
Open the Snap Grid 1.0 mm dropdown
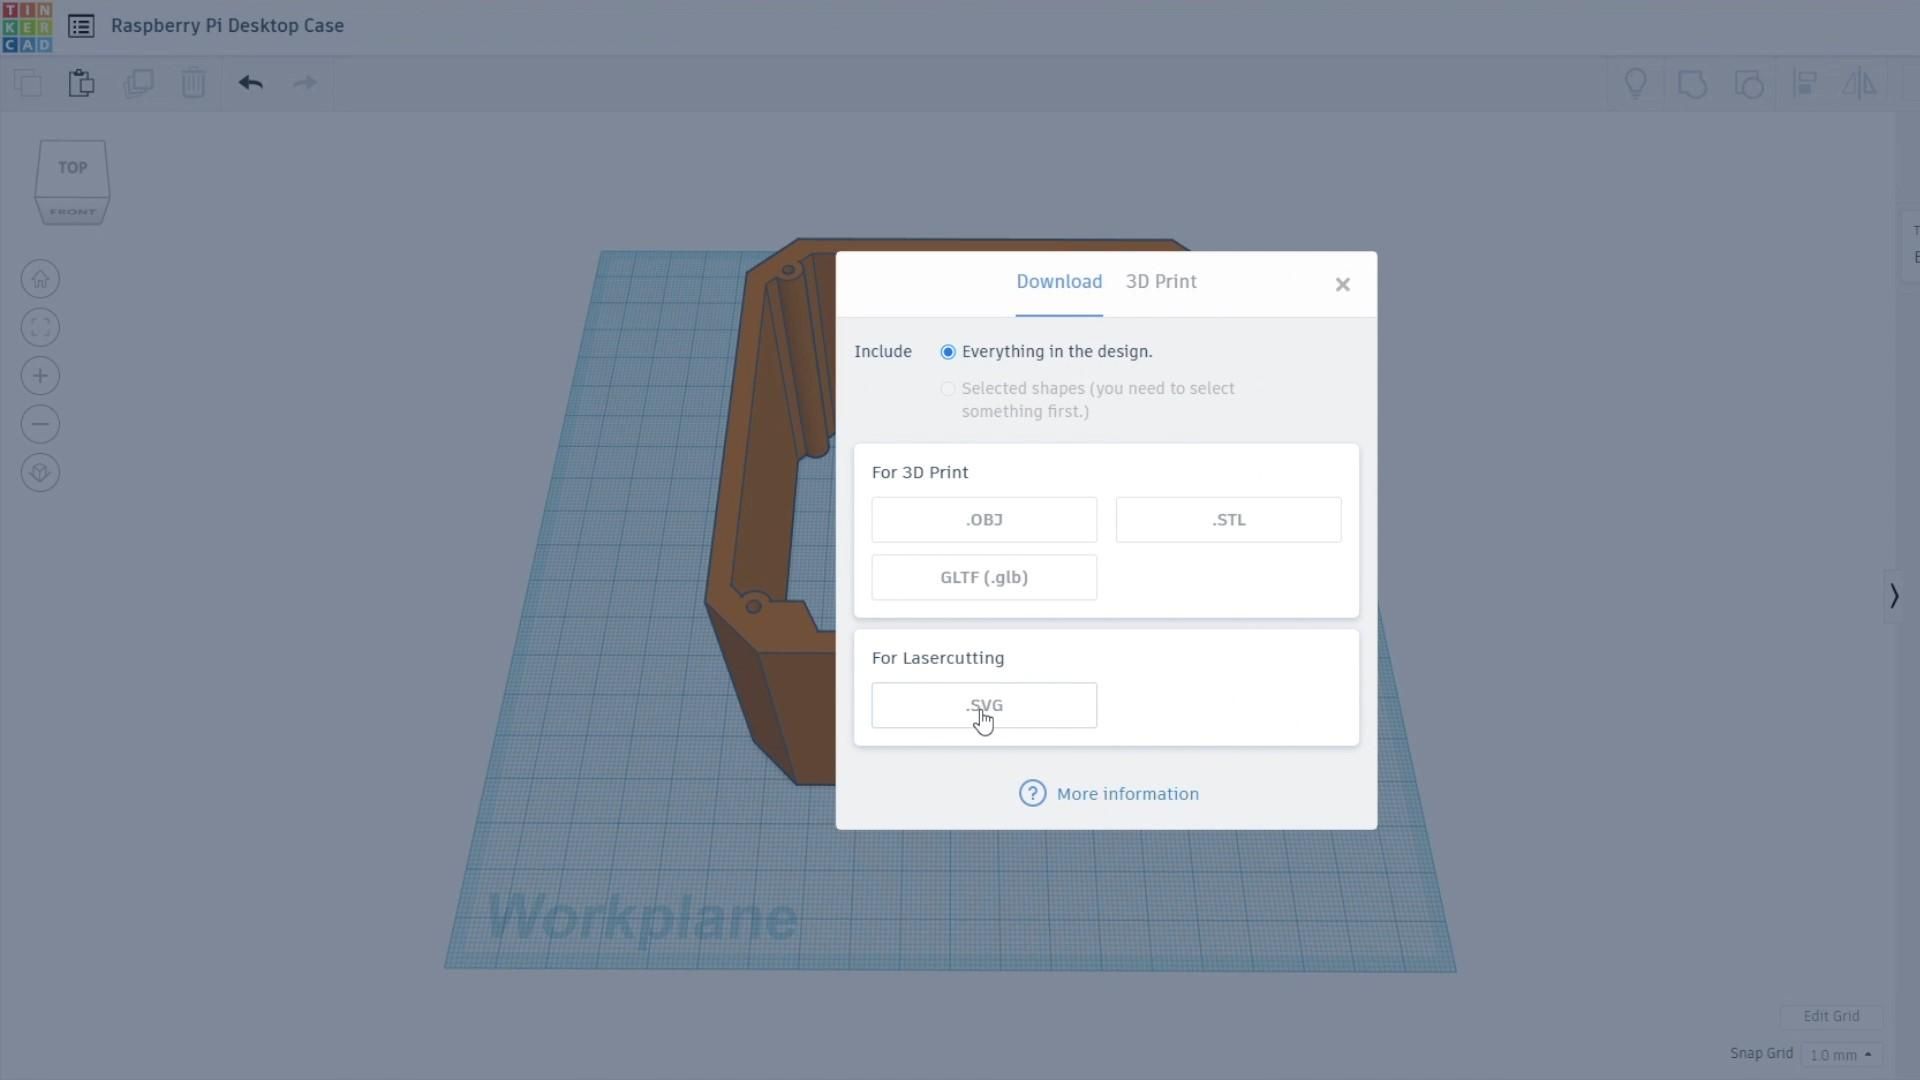pyautogui.click(x=1840, y=1055)
